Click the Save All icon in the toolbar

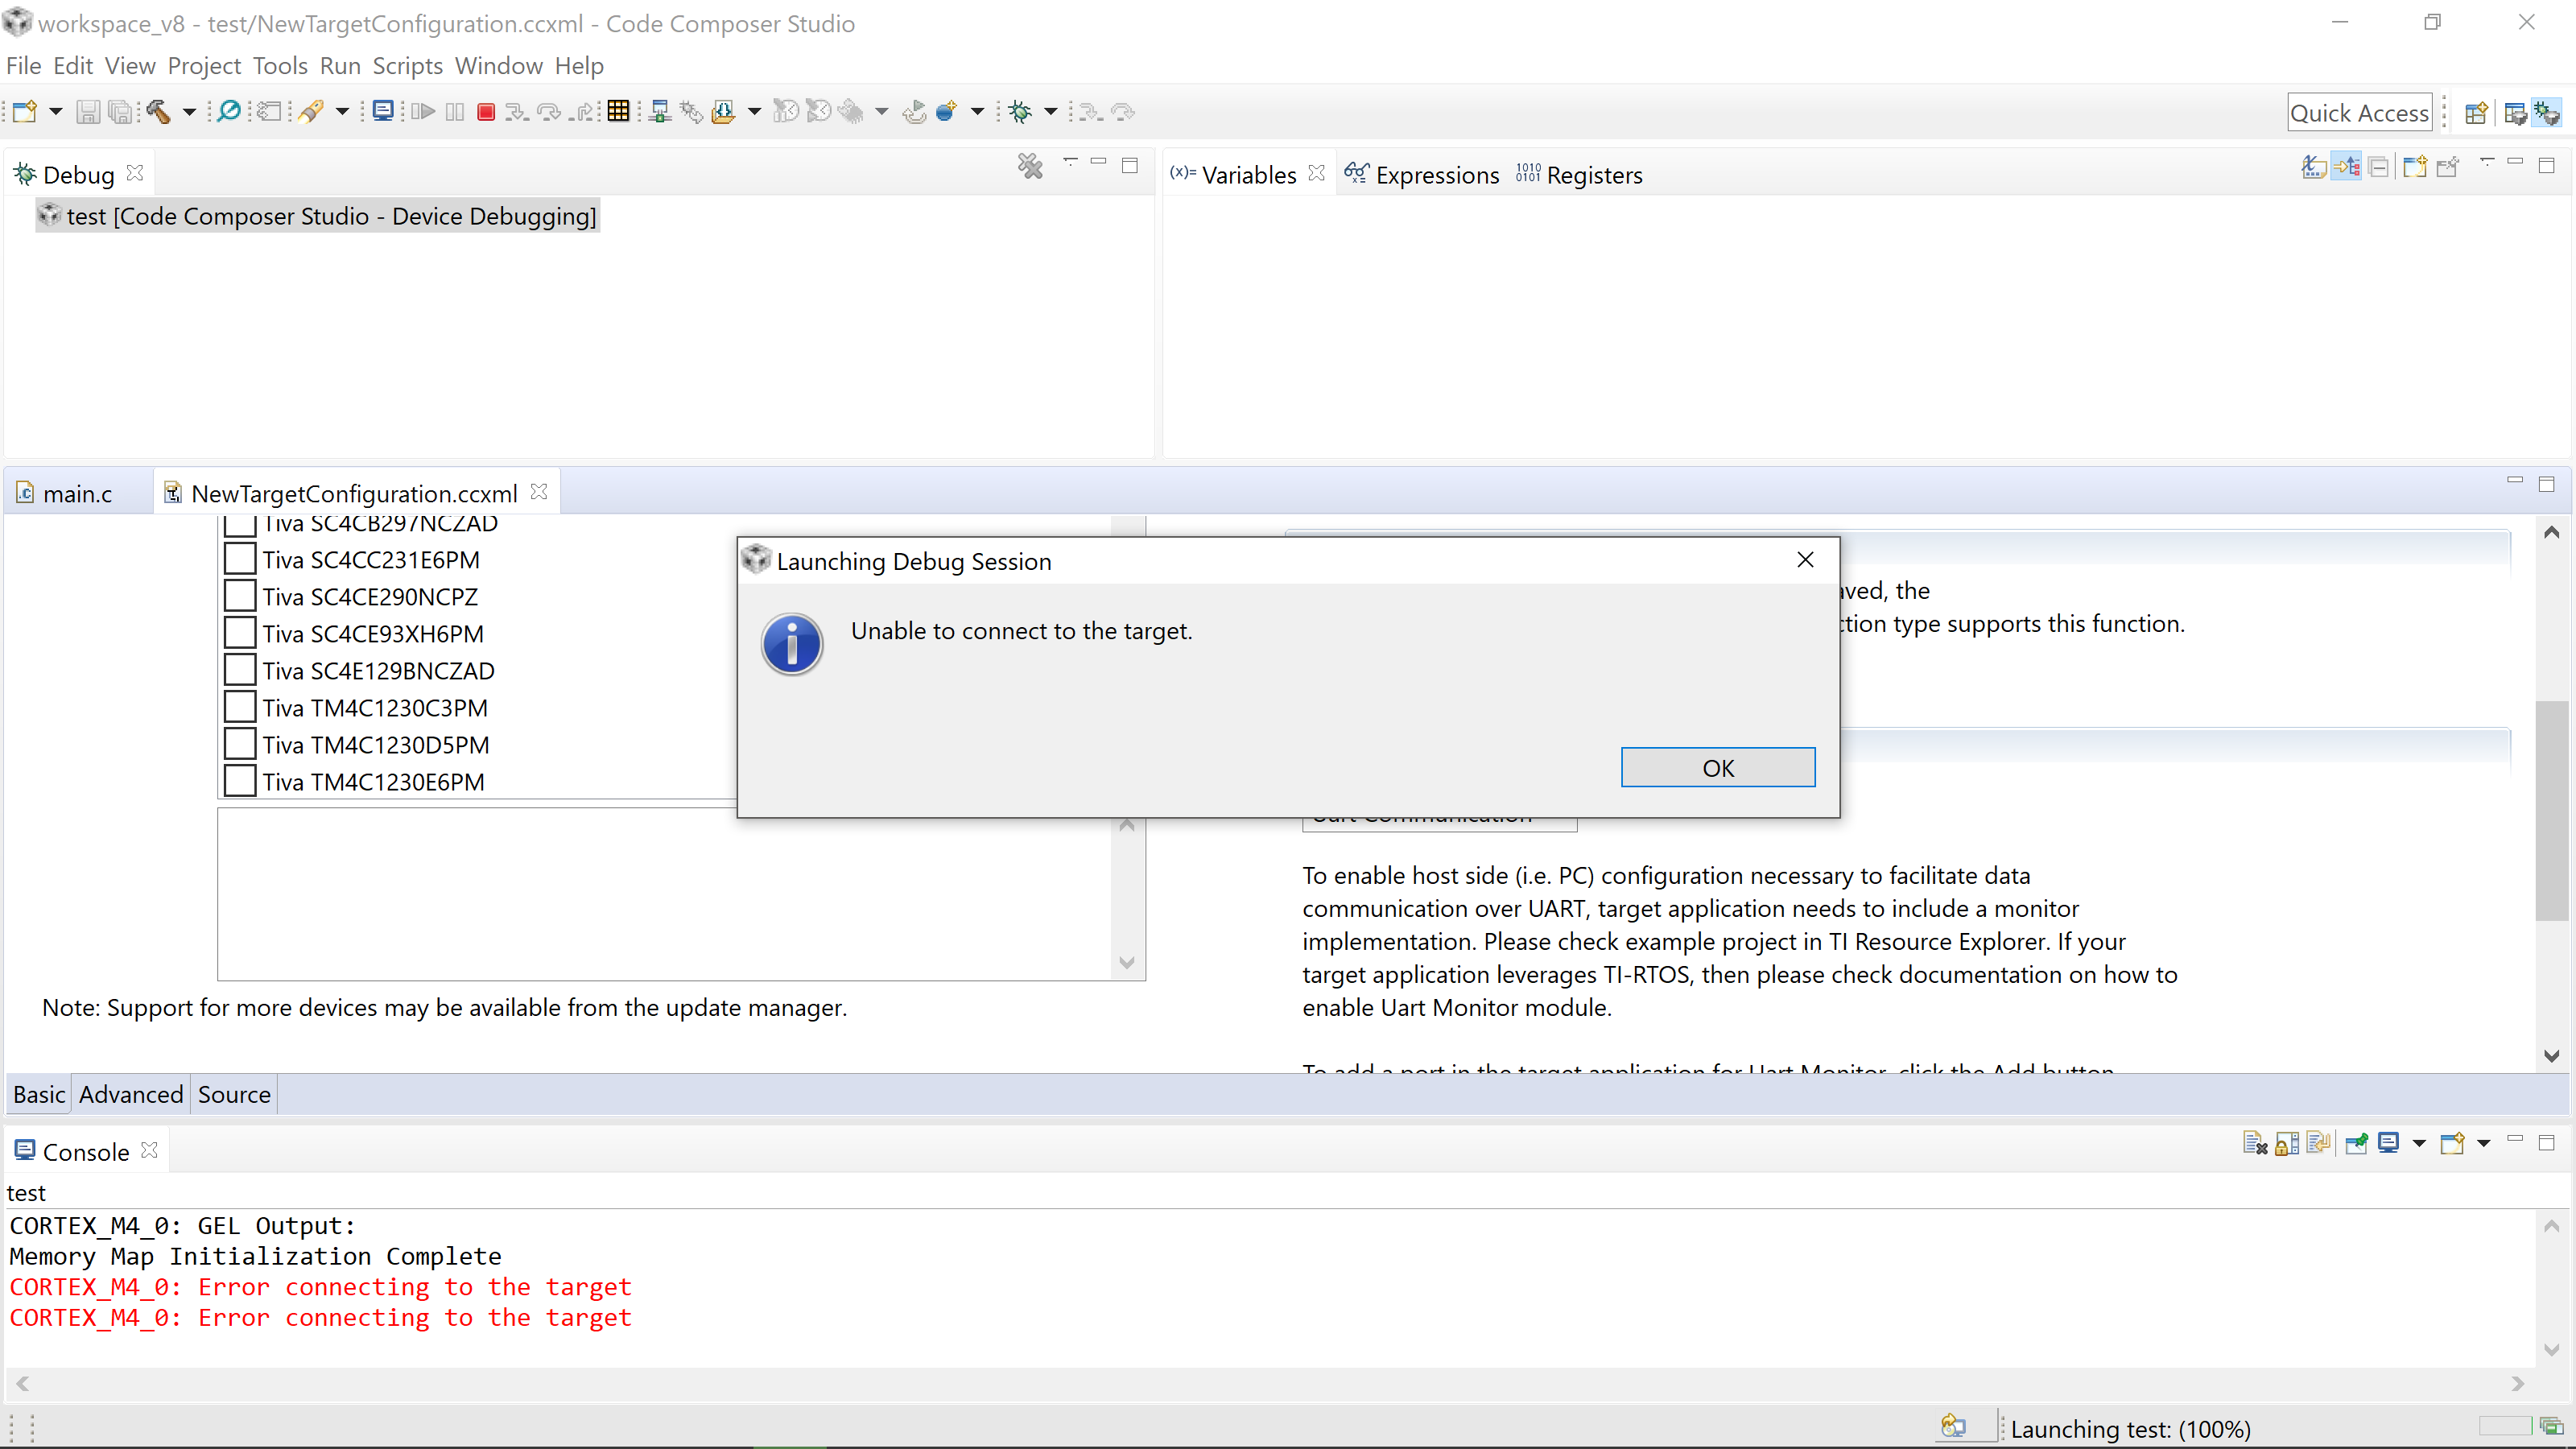(x=120, y=112)
